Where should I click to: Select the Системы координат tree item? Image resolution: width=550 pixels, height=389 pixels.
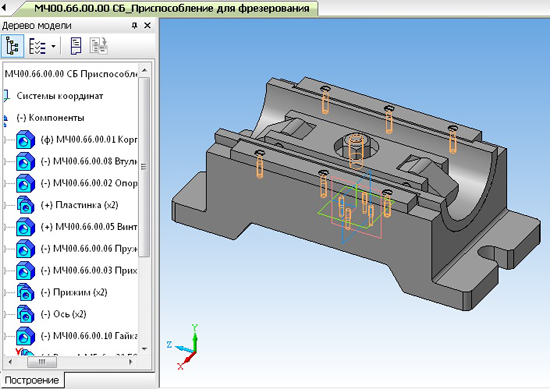[x=60, y=96]
